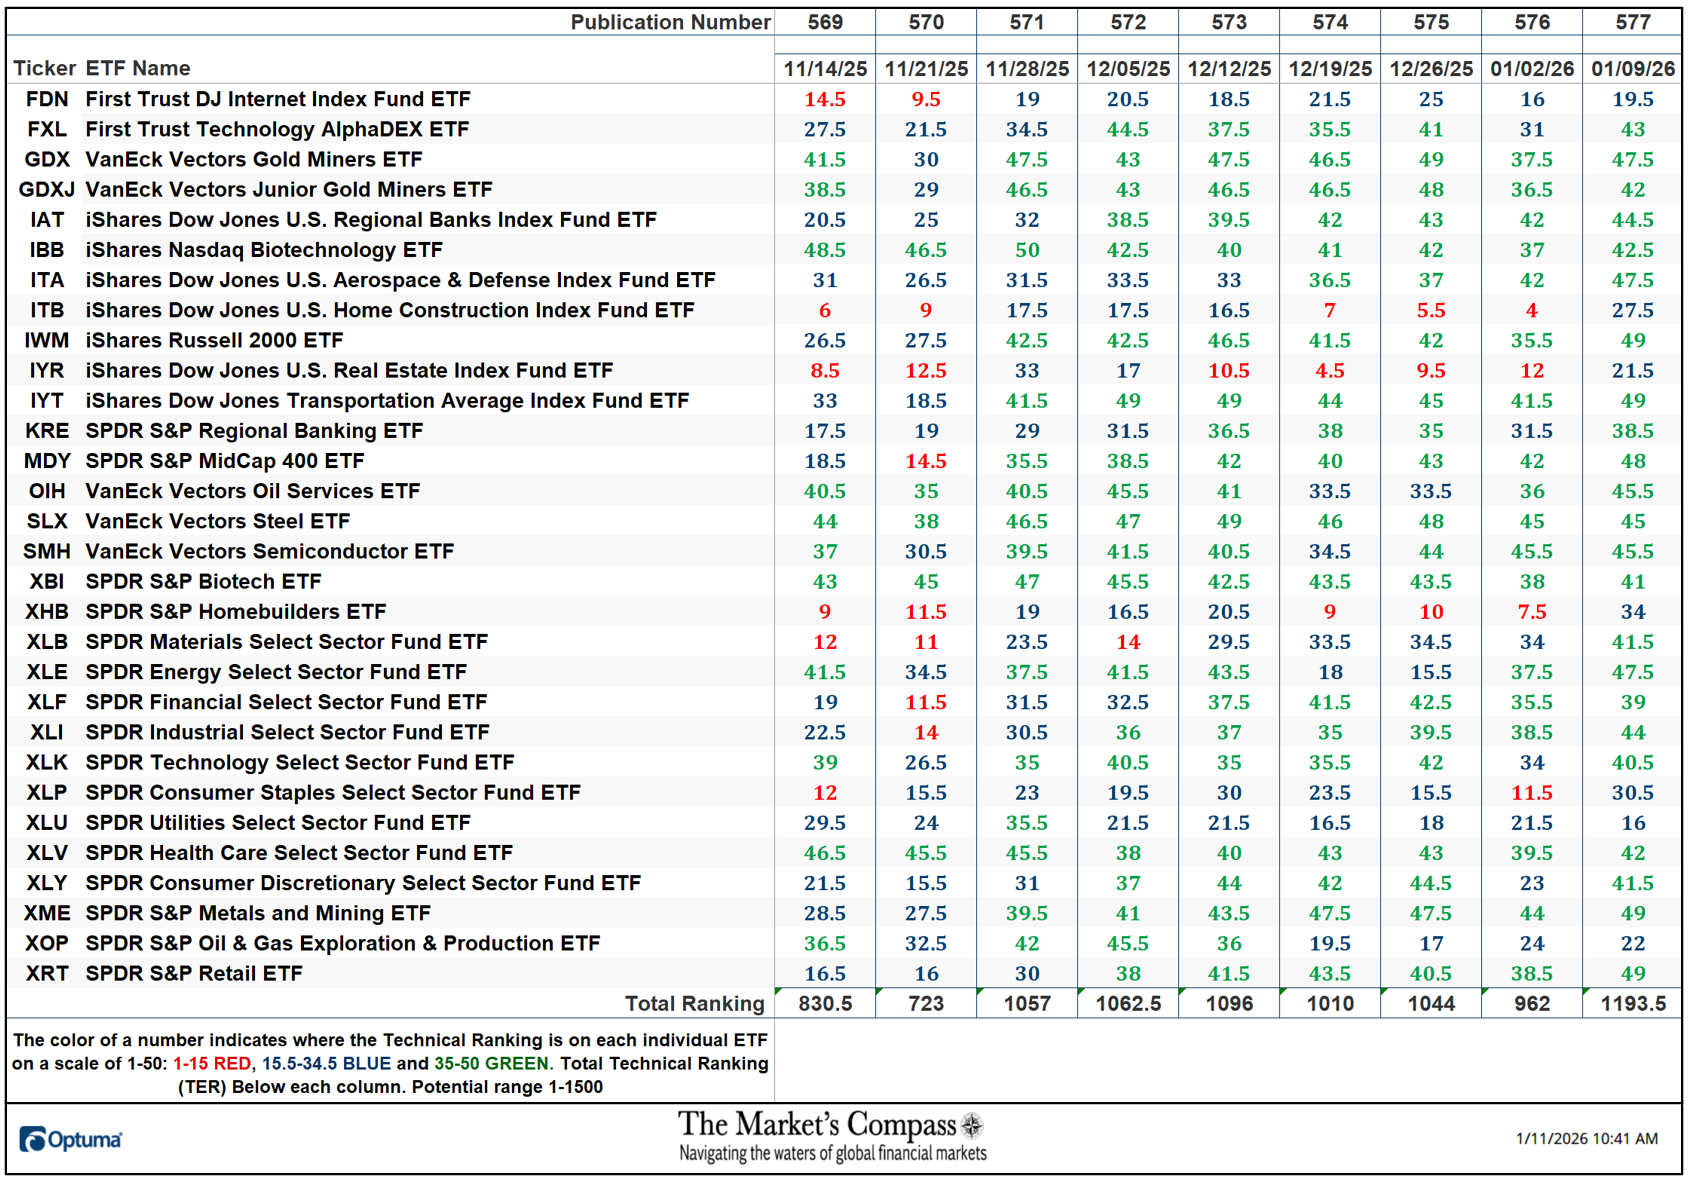The height and width of the screenshot is (1177, 1689).
Task: Click the SPDR S&P Biotech ETF name
Action: [203, 581]
